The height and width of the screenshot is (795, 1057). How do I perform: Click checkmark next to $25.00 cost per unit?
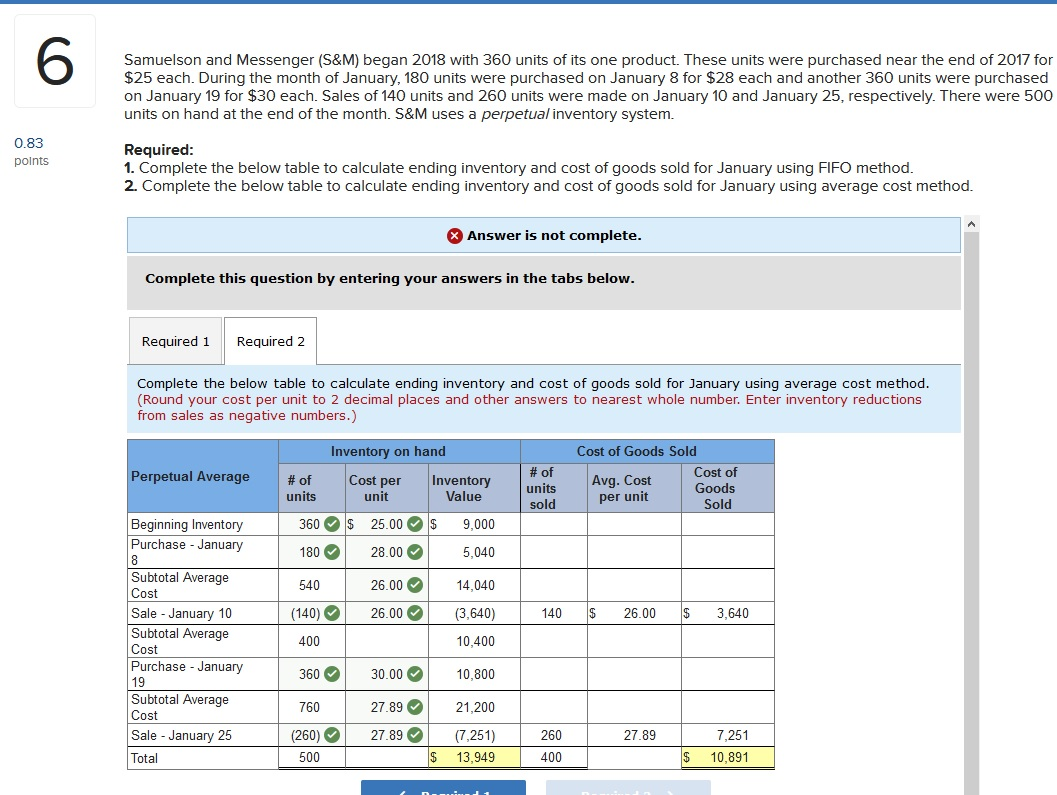click(x=414, y=524)
